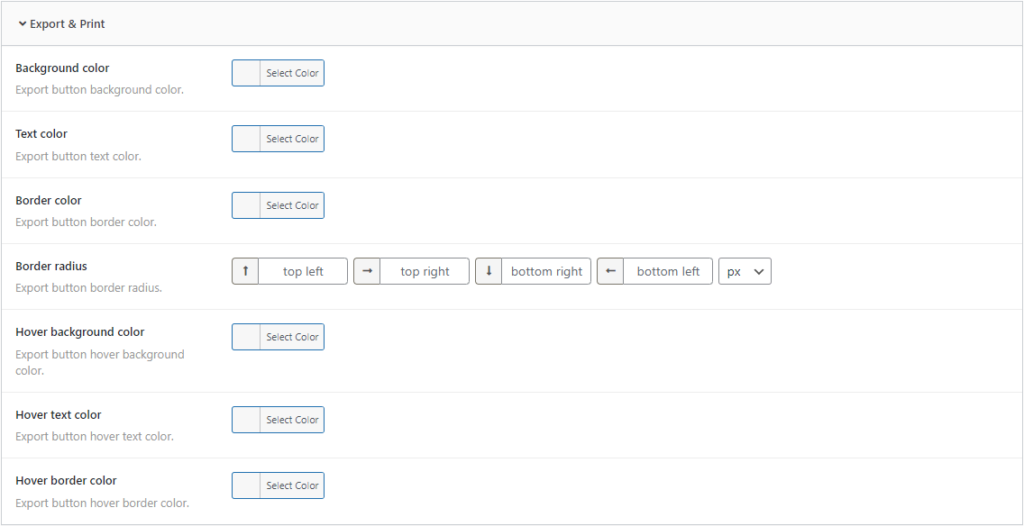Screen dimensions: 1024x526
Task: Click Select Color for Text color
Action: [292, 139]
